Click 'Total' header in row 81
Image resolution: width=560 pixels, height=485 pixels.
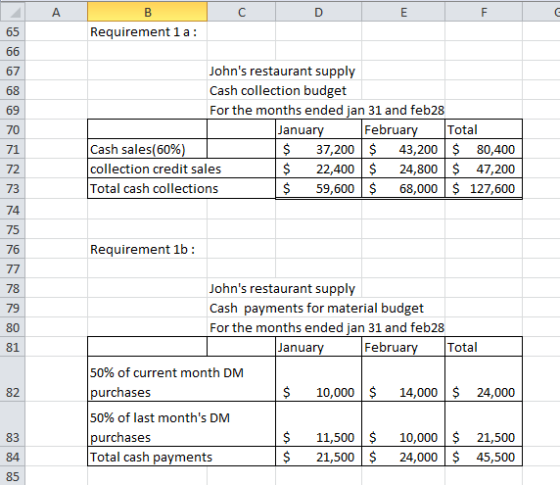coord(484,347)
